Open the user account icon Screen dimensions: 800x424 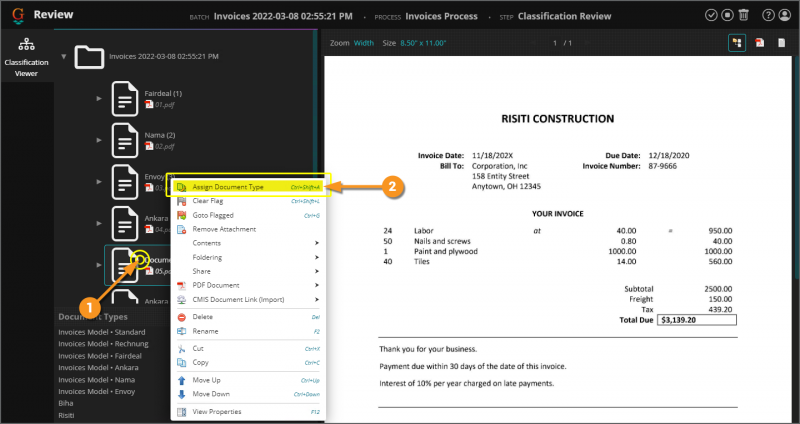tap(785, 15)
